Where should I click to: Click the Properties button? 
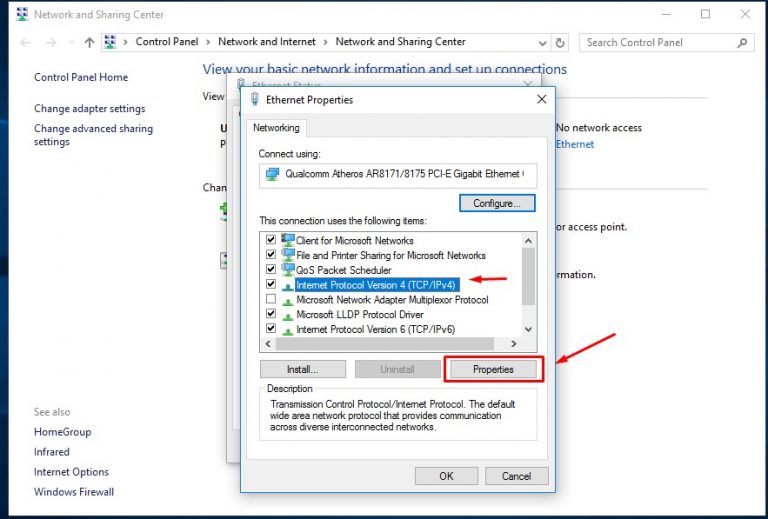pyautogui.click(x=493, y=369)
